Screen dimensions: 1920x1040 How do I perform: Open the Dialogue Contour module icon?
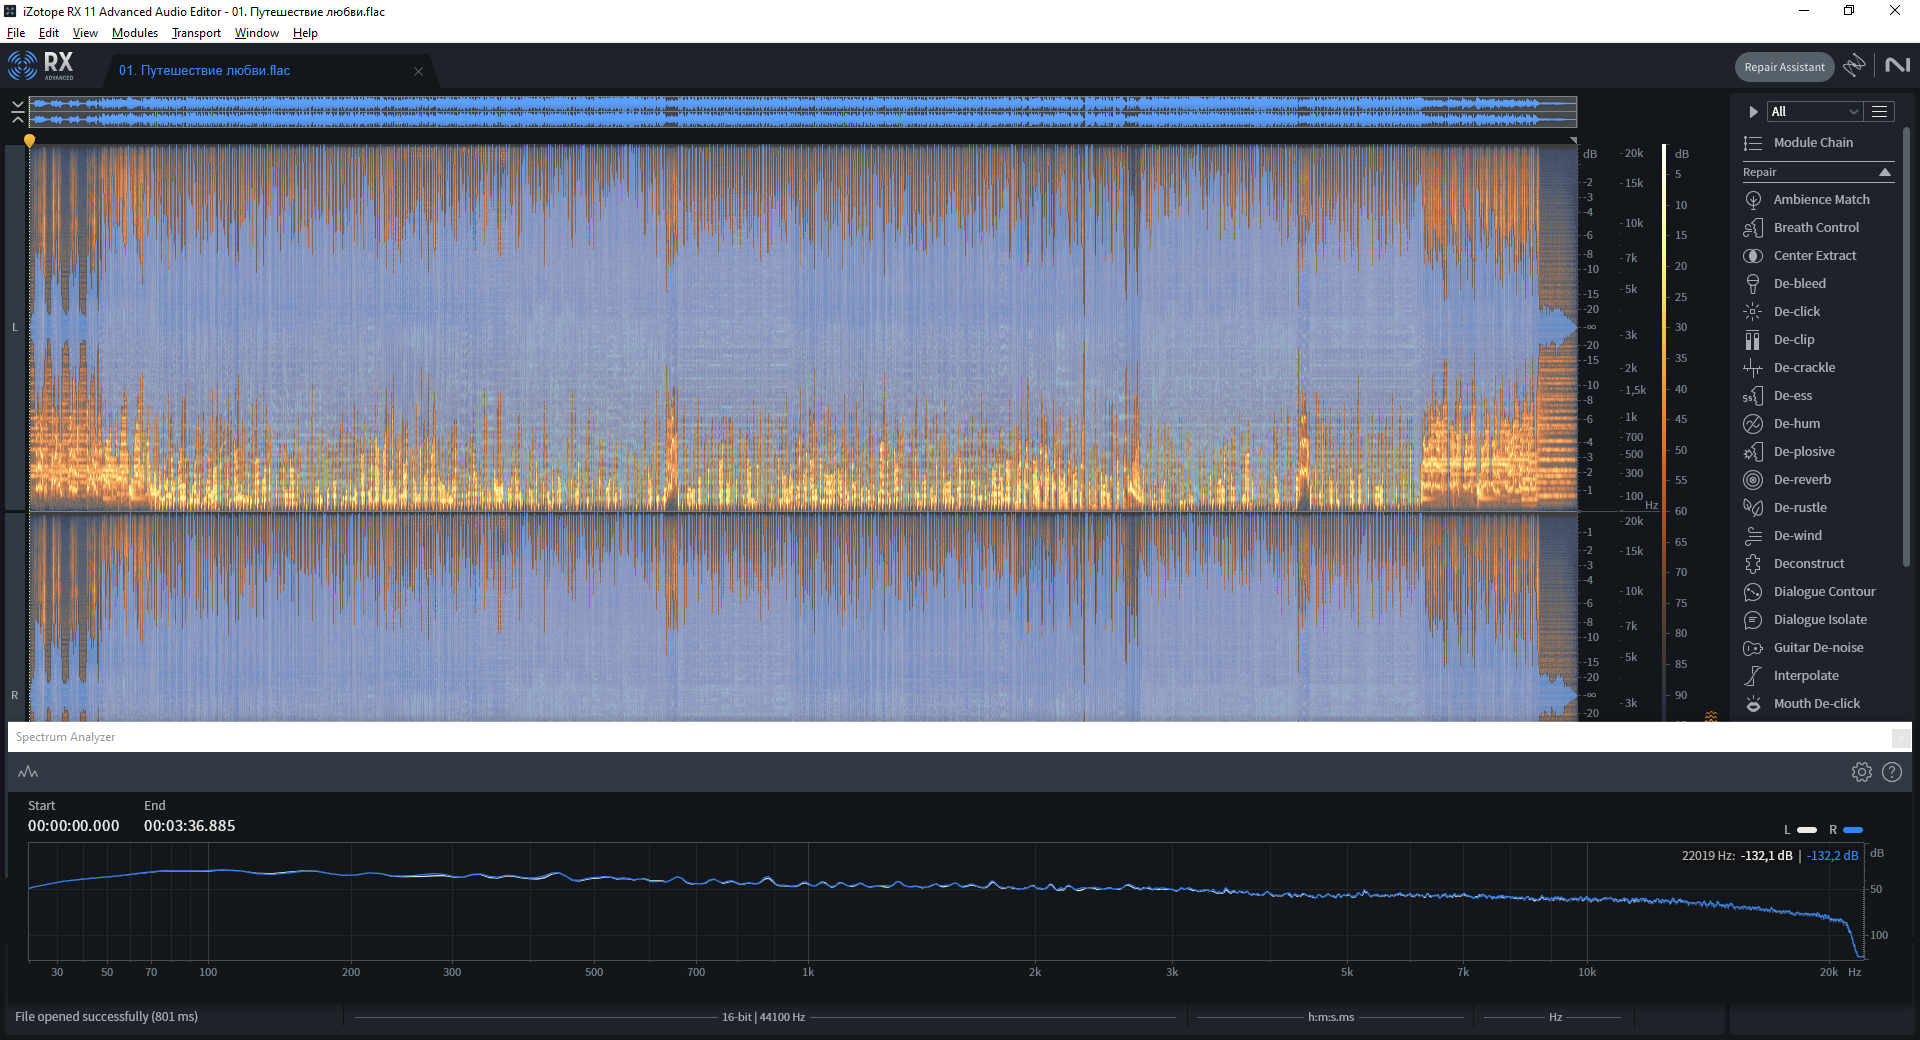point(1753,592)
